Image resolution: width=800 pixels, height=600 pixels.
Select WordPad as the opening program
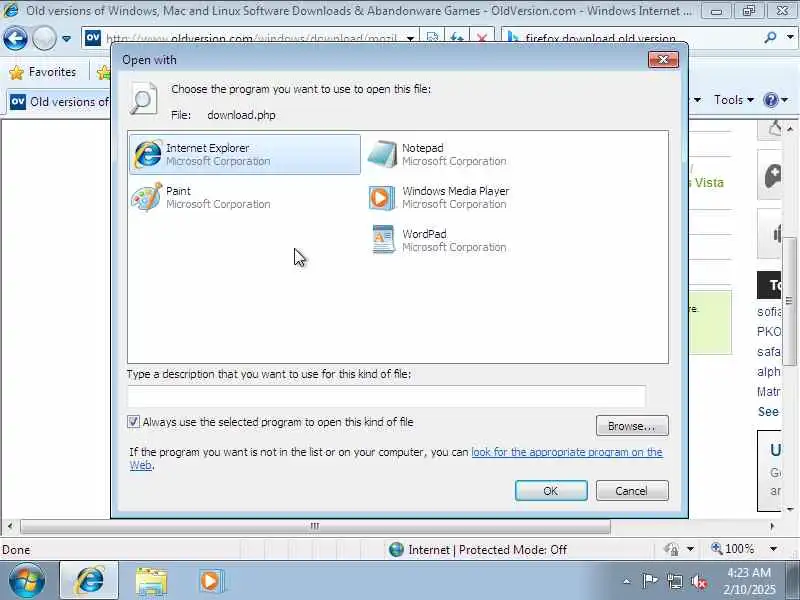pyautogui.click(x=438, y=240)
